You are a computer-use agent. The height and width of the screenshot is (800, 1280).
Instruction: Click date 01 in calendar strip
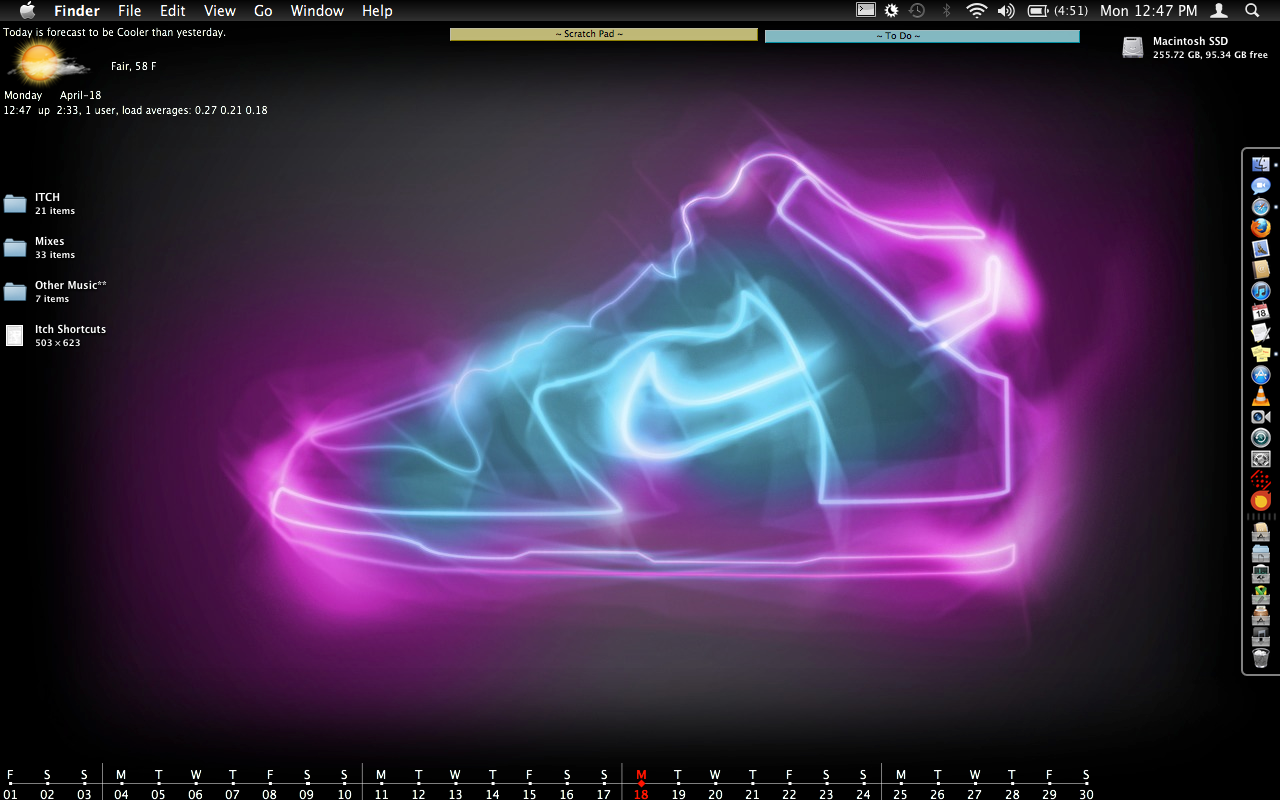[x=11, y=794]
